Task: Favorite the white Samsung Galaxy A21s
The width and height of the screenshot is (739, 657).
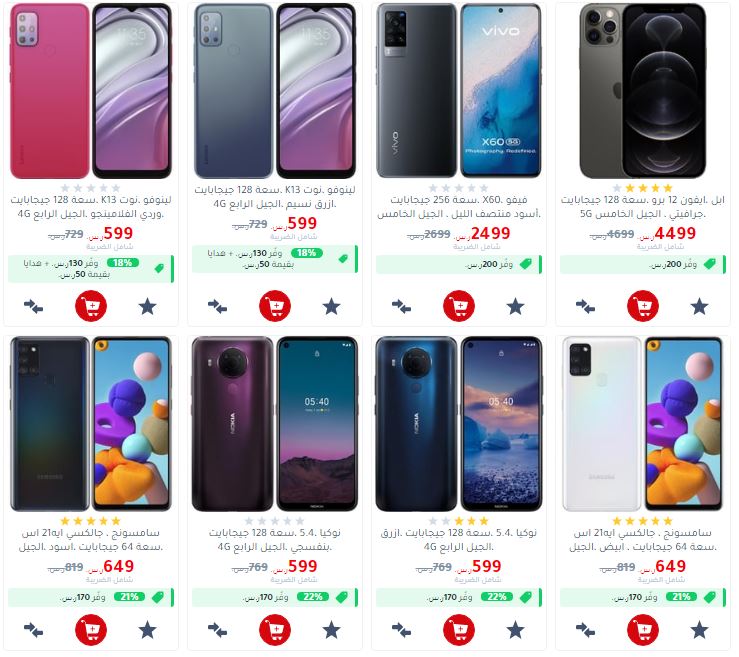Action: coord(699,630)
